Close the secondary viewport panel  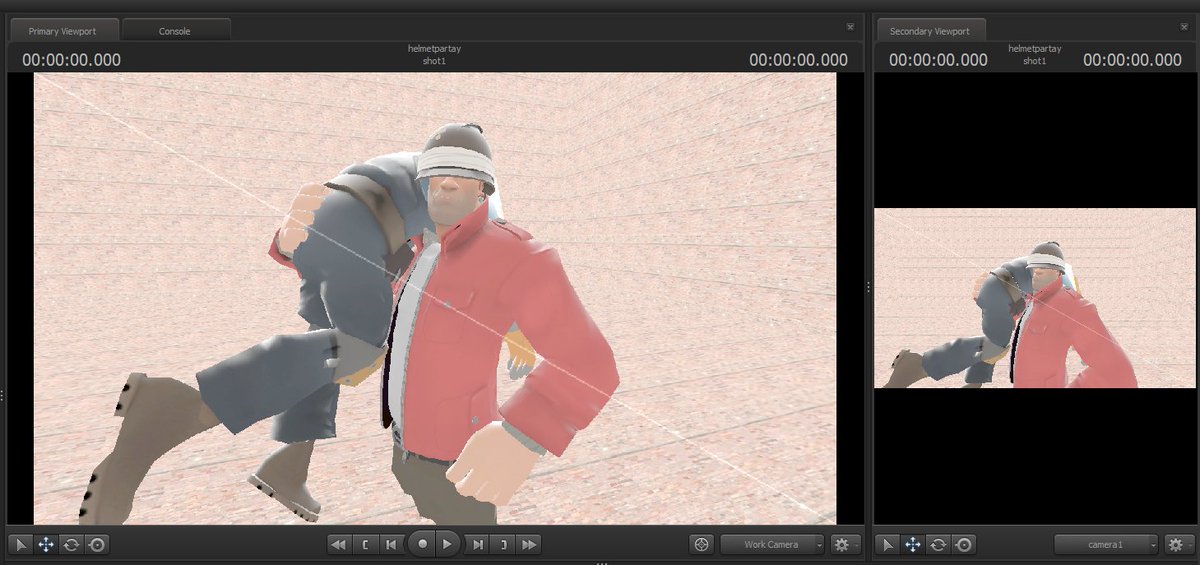click(1183, 27)
